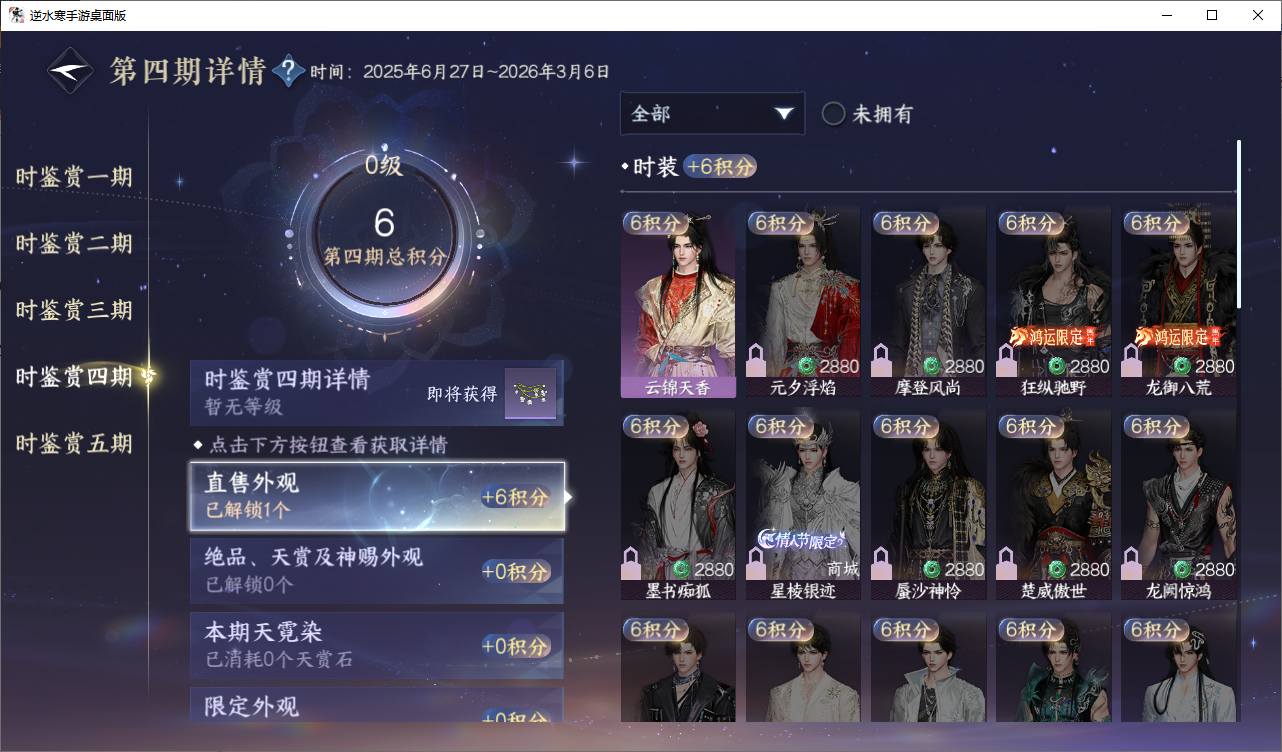Image resolution: width=1282 pixels, height=752 pixels.
Task: Open the question mark help icon
Action: click(288, 71)
